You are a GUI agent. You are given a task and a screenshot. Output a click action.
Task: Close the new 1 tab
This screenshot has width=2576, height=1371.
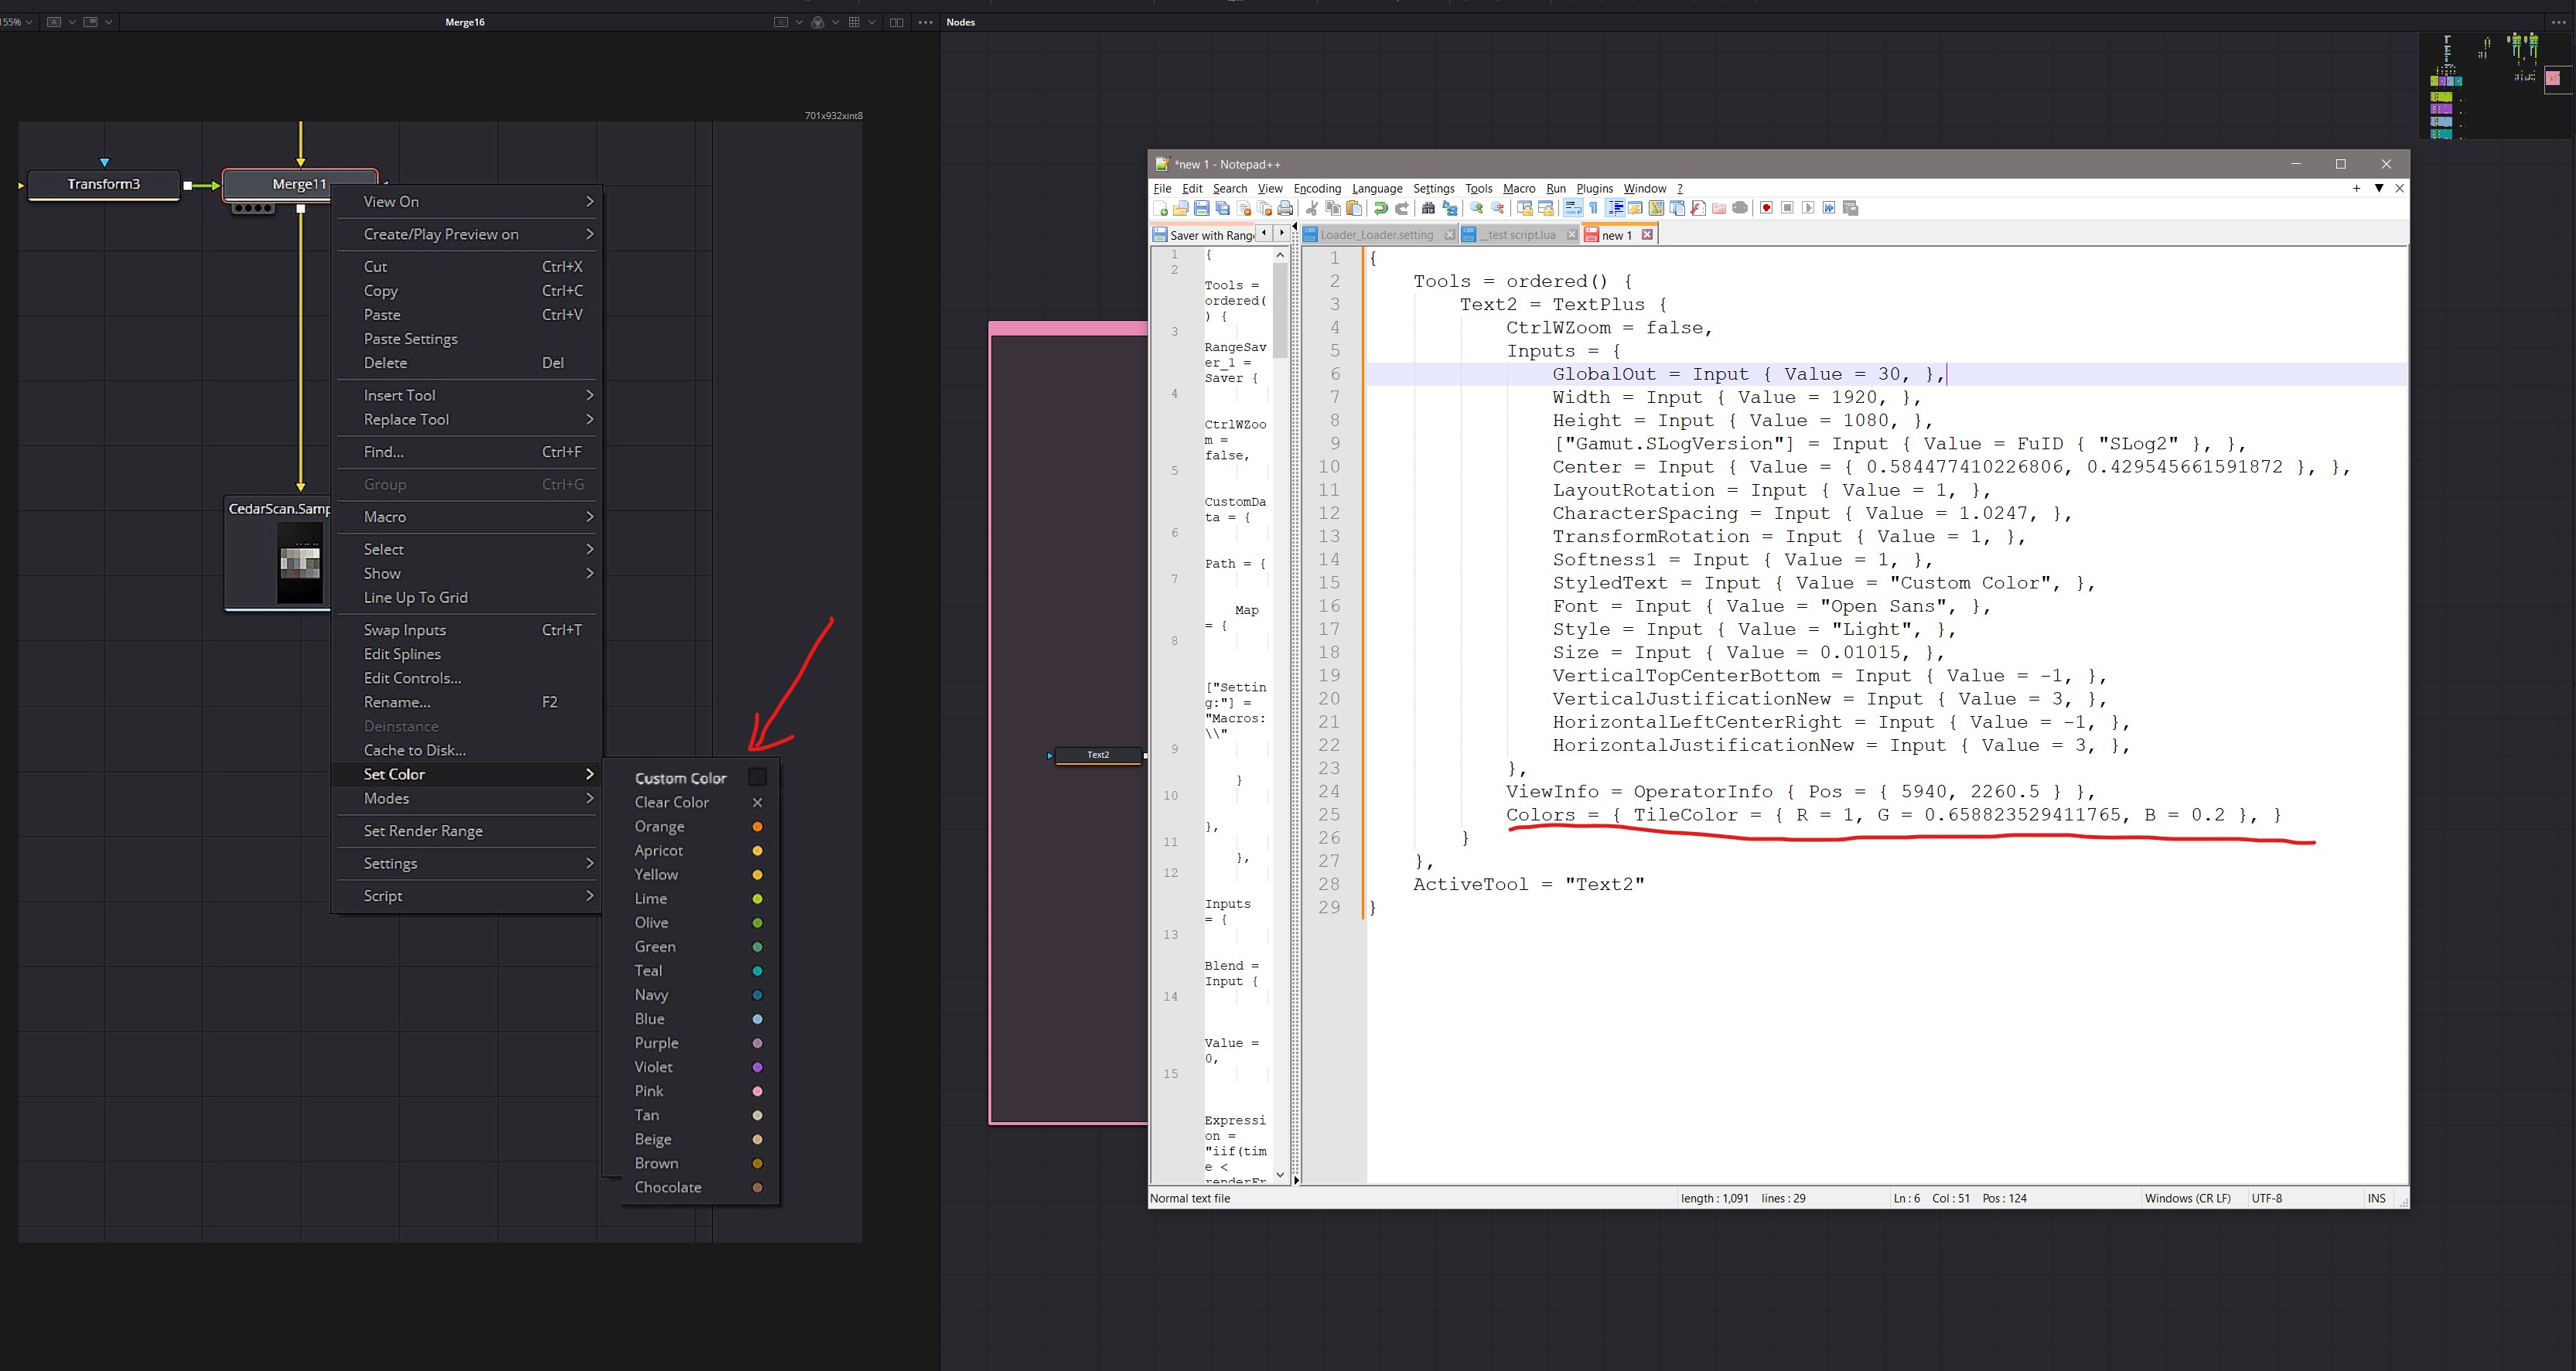click(x=1647, y=235)
